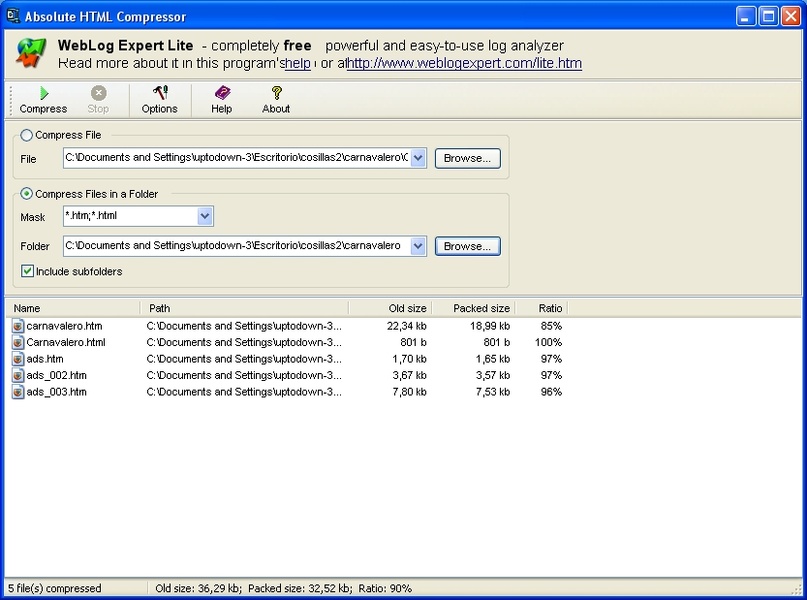Click Browse button next to Folder field
The width and height of the screenshot is (807, 600).
pos(467,246)
